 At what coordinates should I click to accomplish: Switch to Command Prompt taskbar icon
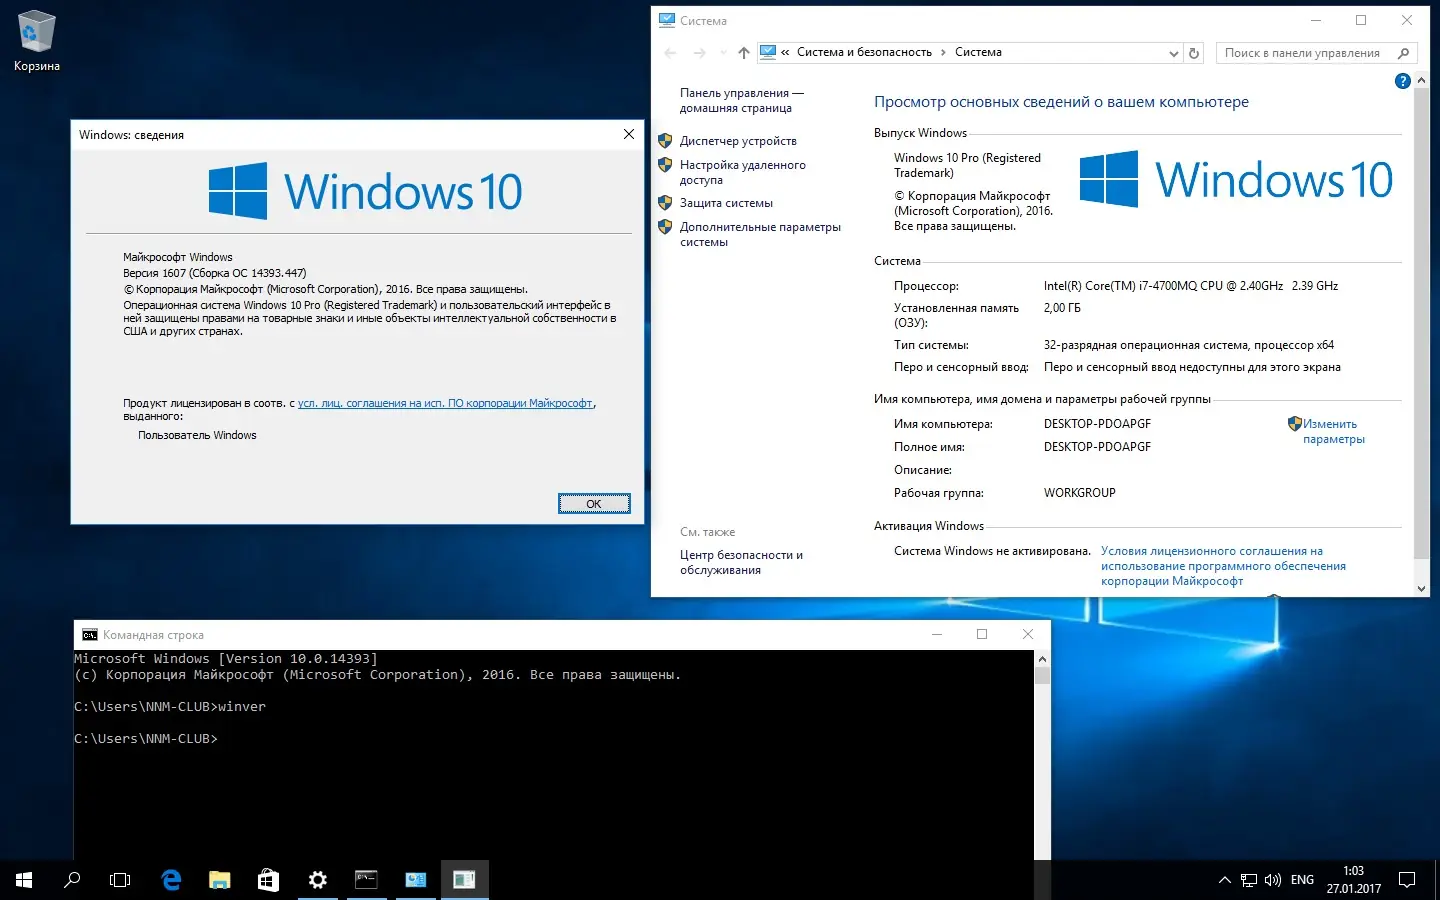click(366, 880)
